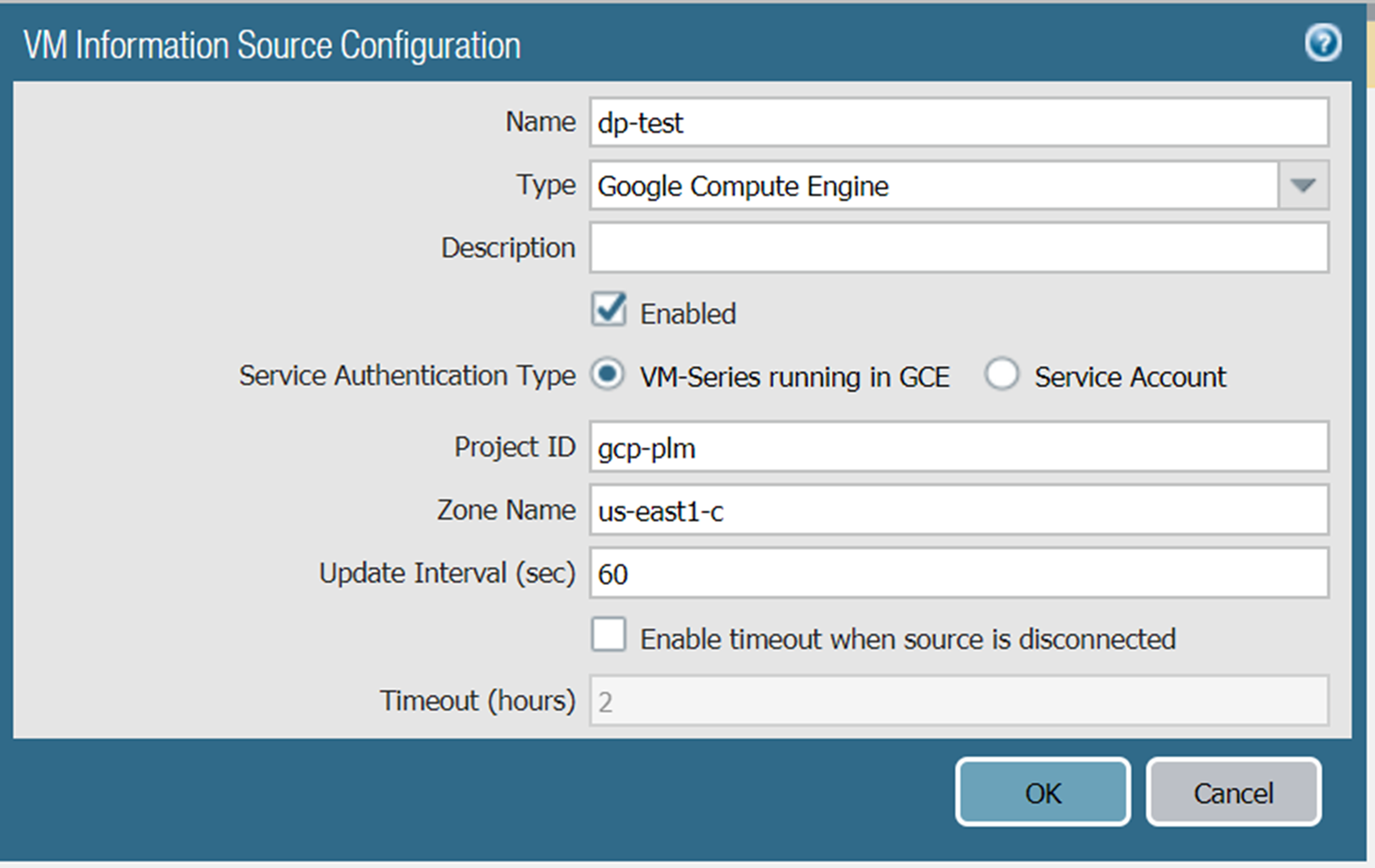Click the Zone Name input field

[958, 510]
